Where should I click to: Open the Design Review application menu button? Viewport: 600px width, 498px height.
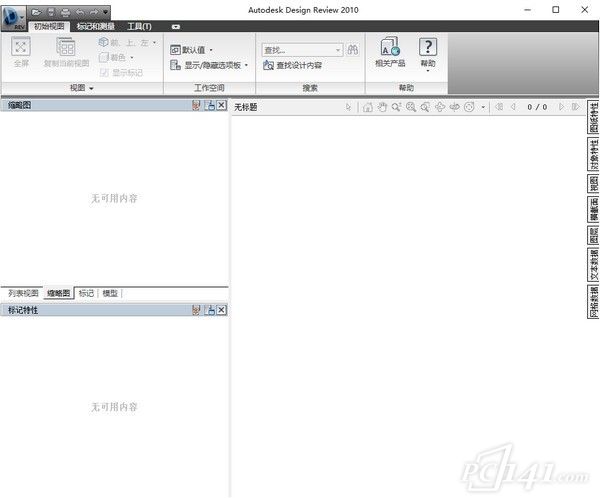[13, 17]
